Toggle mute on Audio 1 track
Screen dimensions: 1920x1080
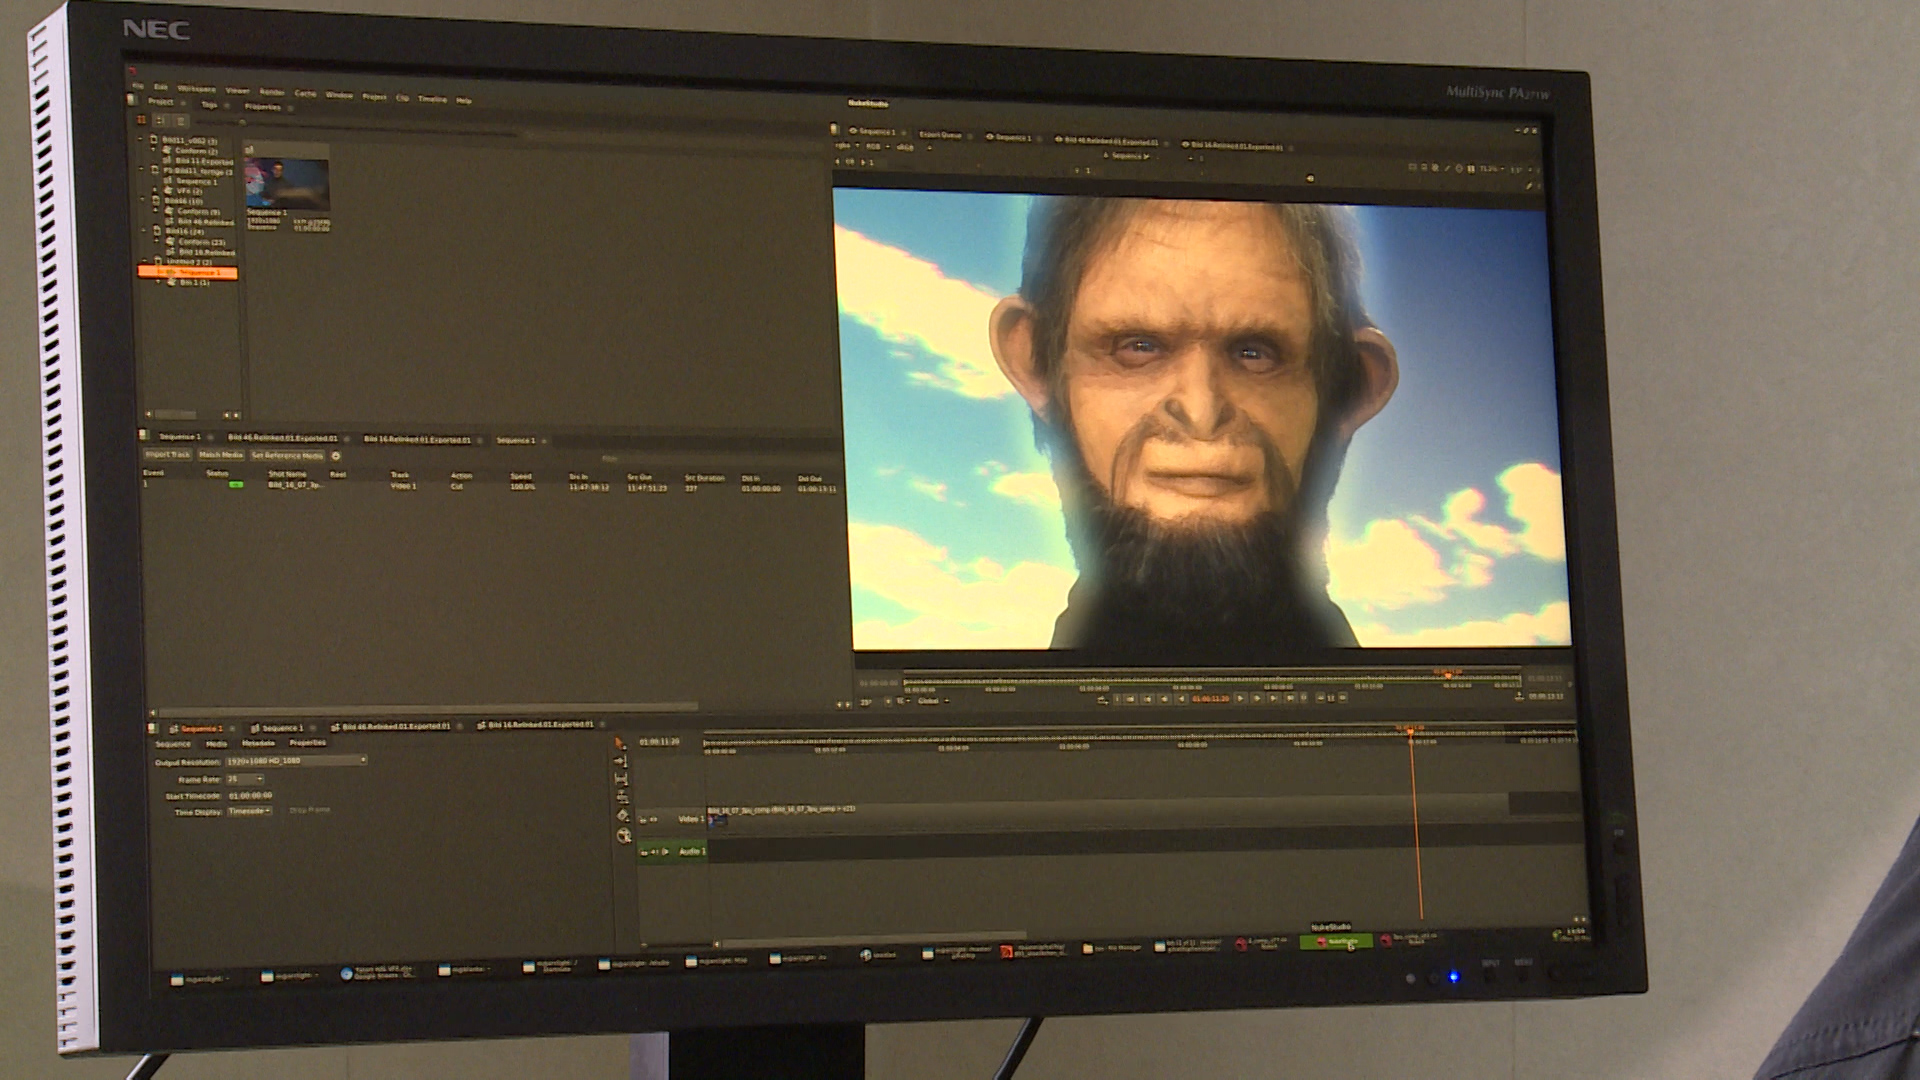coord(655,852)
